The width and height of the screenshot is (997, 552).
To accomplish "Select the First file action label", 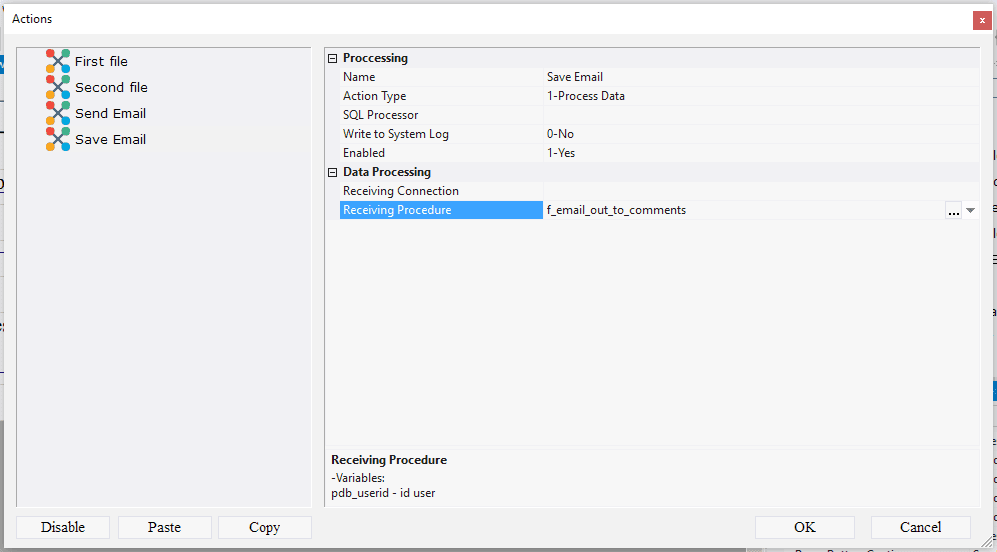I will 101,61.
